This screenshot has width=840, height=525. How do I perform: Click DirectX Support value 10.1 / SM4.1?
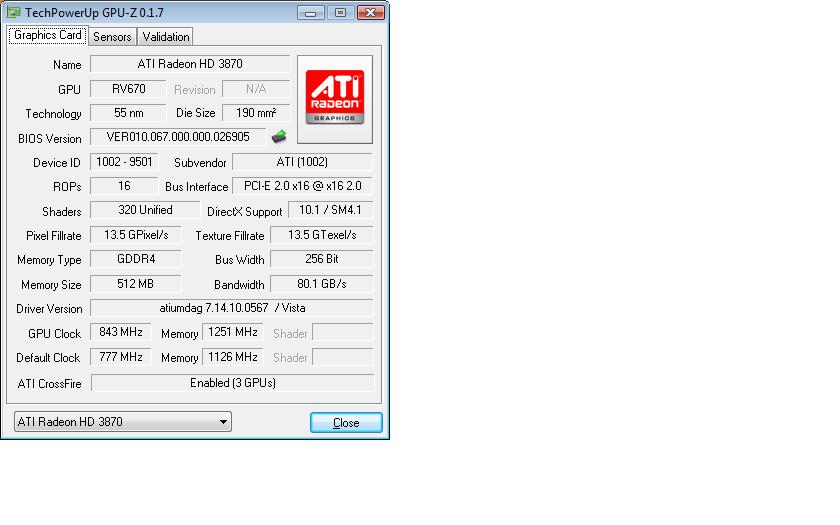(331, 210)
